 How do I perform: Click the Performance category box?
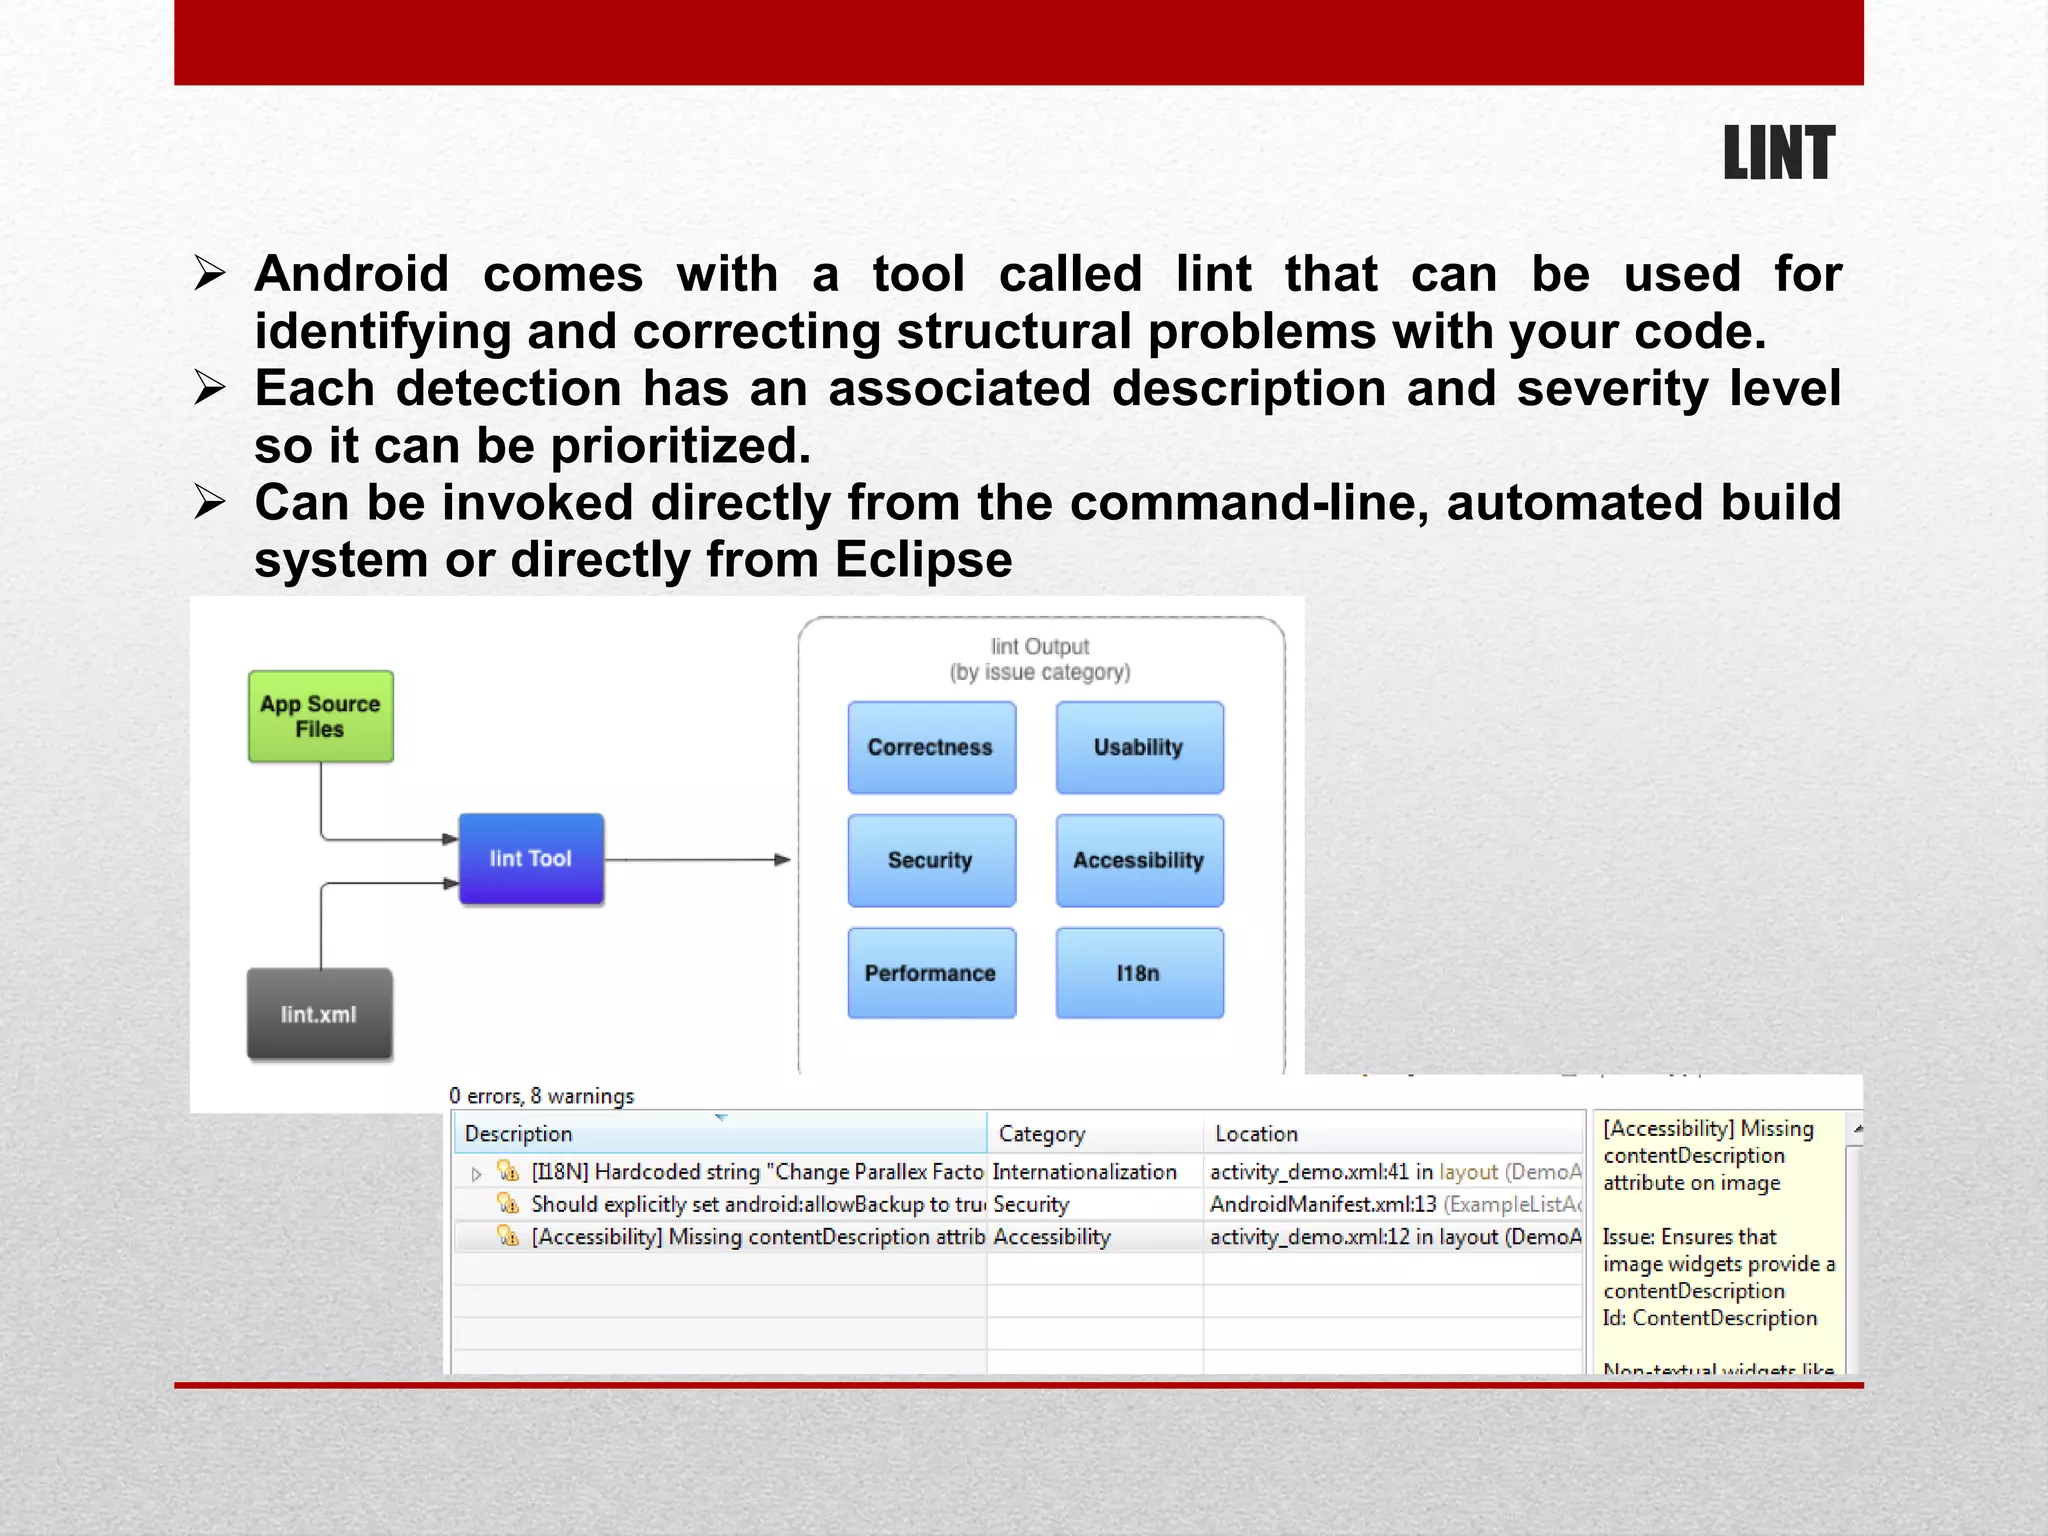pyautogui.click(x=931, y=973)
